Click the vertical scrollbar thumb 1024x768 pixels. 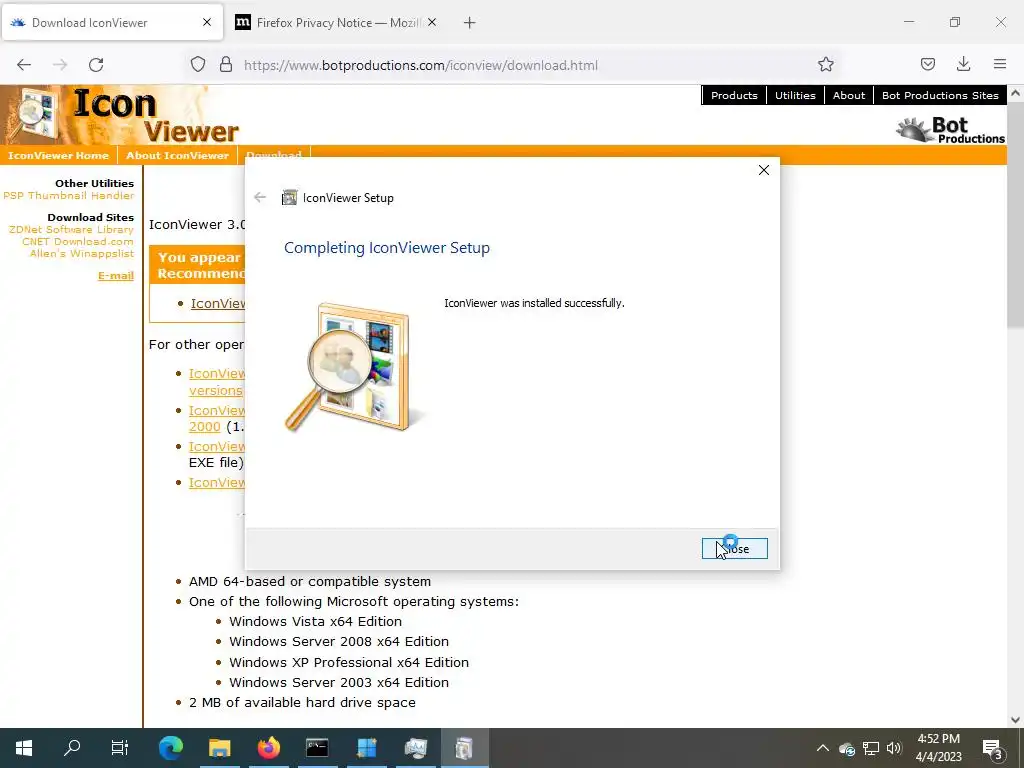(x=1016, y=216)
